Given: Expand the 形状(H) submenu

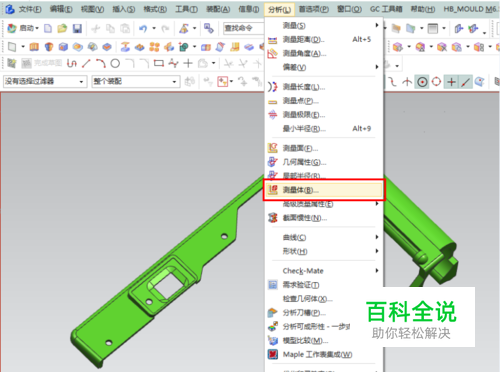Looking at the screenshot, I should pos(323,251).
